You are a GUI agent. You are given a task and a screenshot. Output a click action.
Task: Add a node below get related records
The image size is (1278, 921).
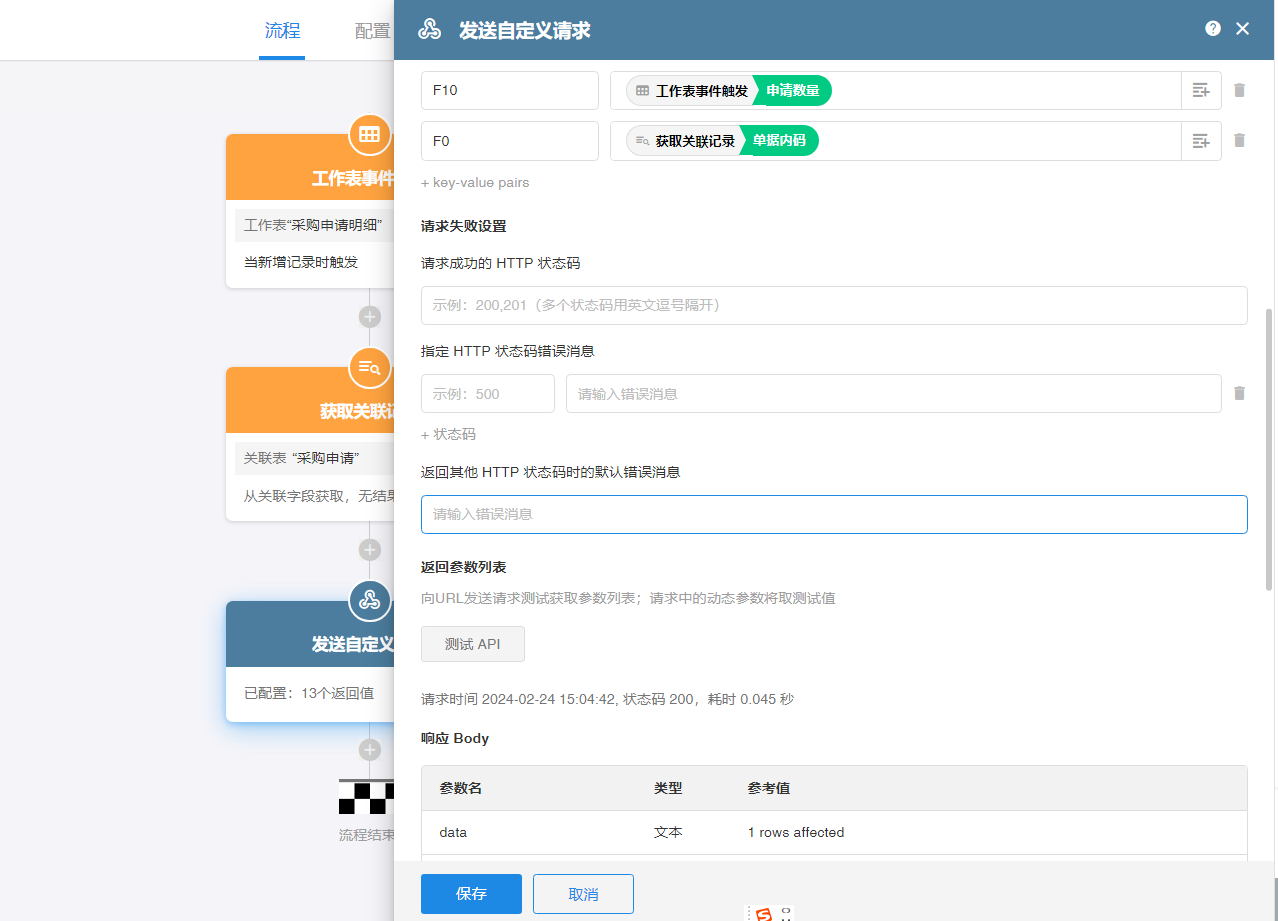point(370,550)
